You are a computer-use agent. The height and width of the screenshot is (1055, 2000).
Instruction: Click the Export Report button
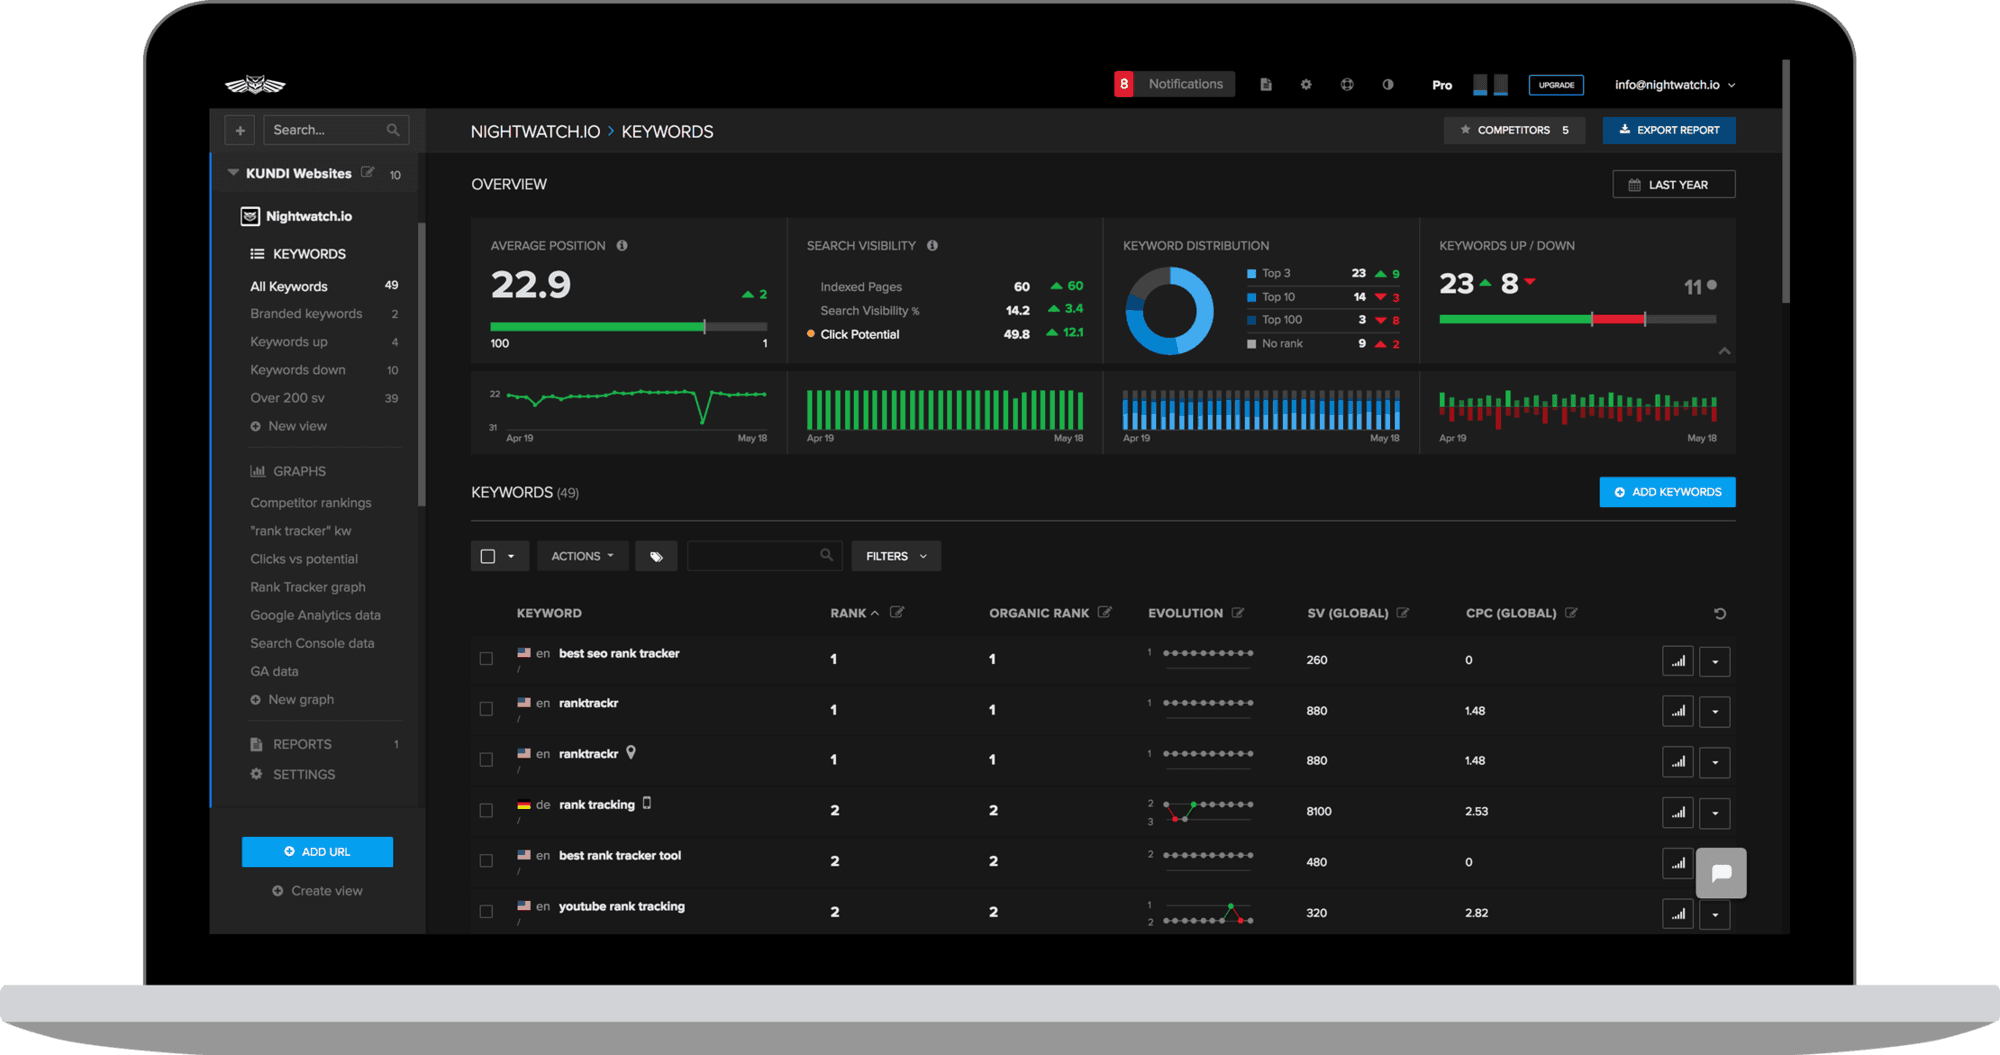click(x=1669, y=130)
